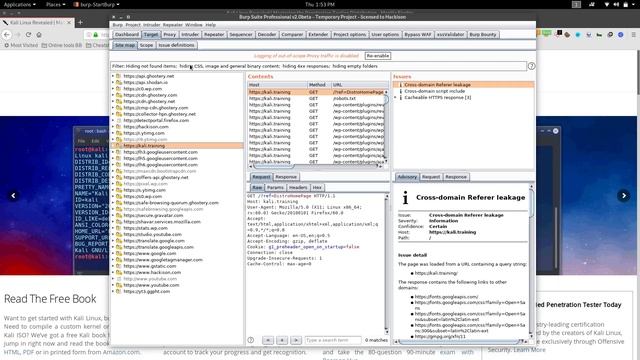
Task: Open Issue definitions sub-tab
Action: tap(176, 45)
